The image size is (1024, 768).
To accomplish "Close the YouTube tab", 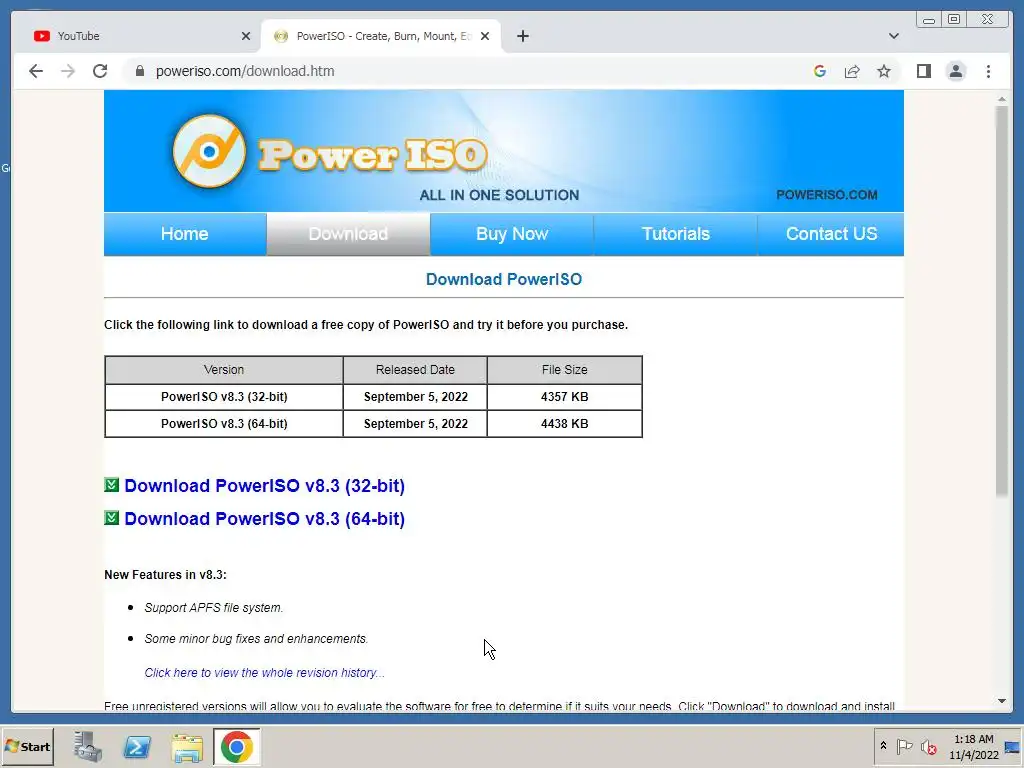I will pyautogui.click(x=246, y=36).
